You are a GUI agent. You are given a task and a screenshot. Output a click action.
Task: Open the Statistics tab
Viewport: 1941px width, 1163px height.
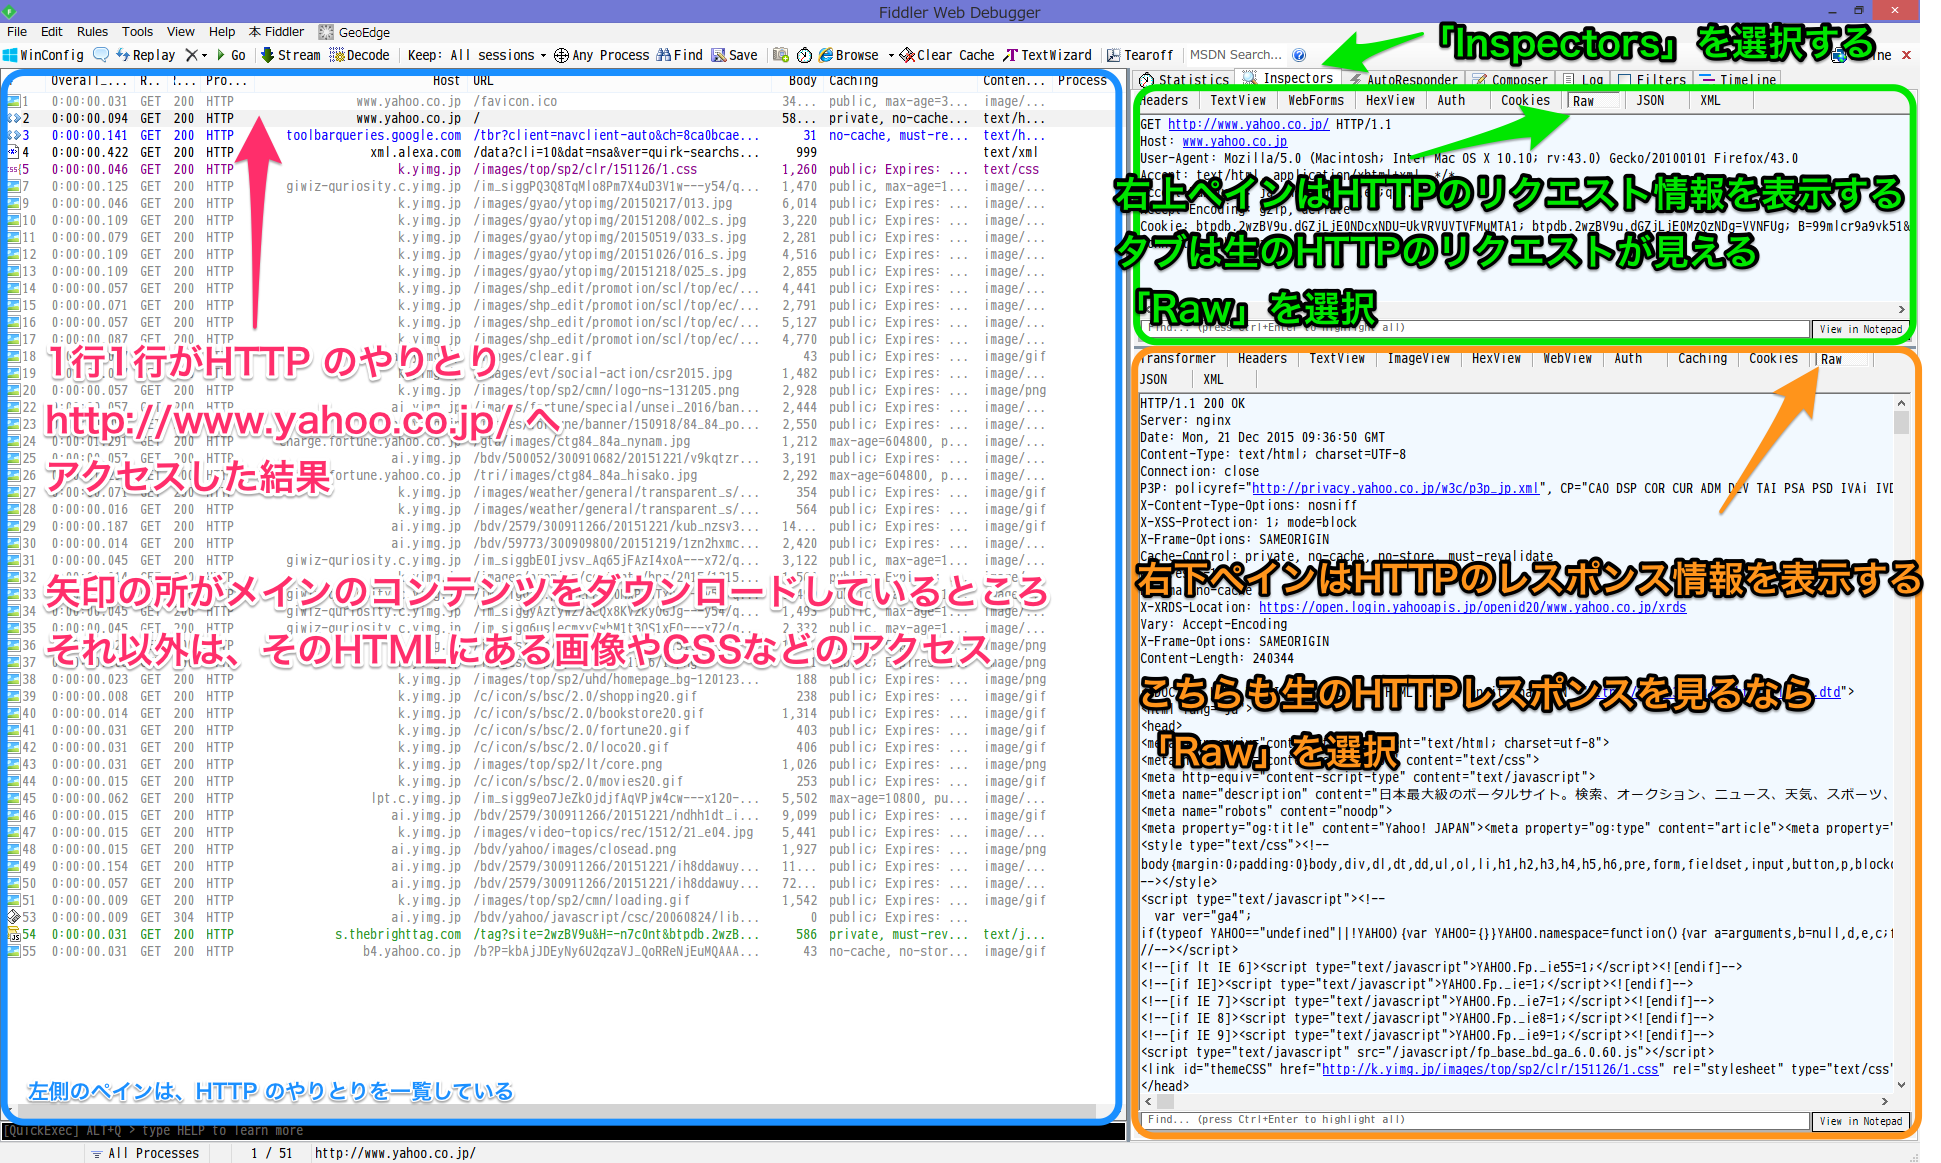tap(1185, 79)
